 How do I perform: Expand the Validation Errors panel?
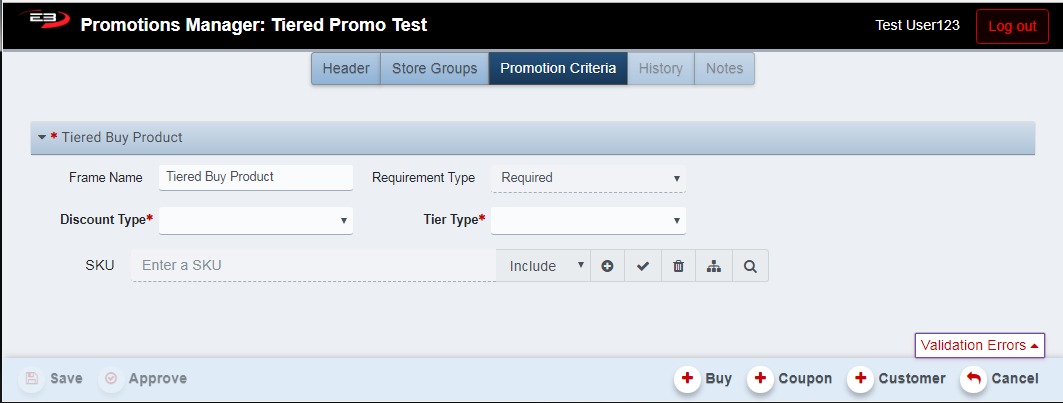tap(979, 345)
